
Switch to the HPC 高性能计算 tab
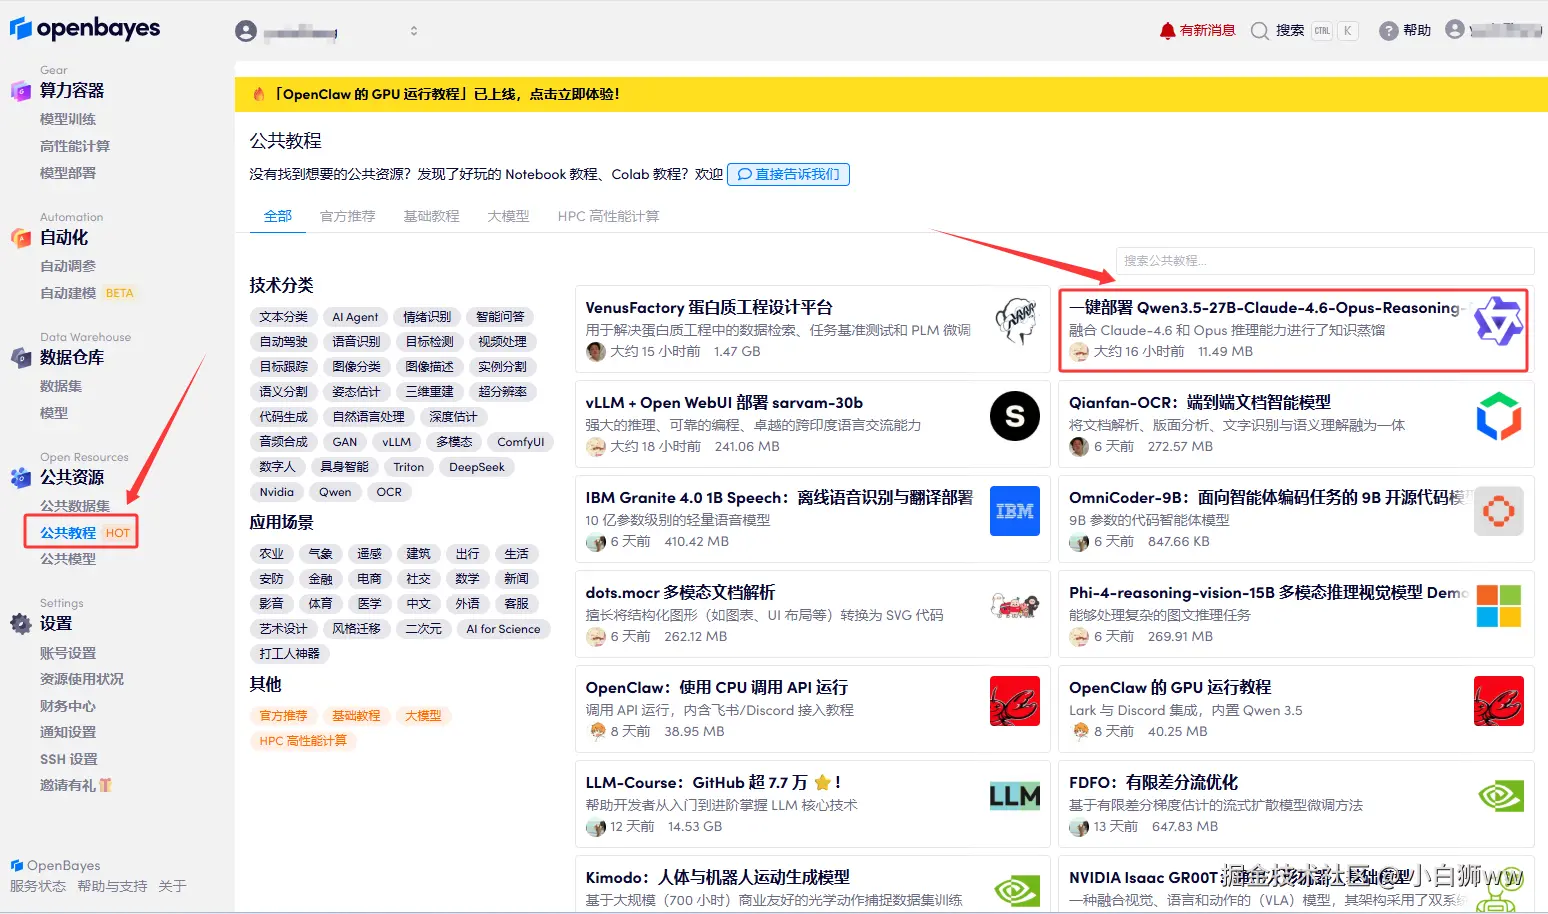608,216
